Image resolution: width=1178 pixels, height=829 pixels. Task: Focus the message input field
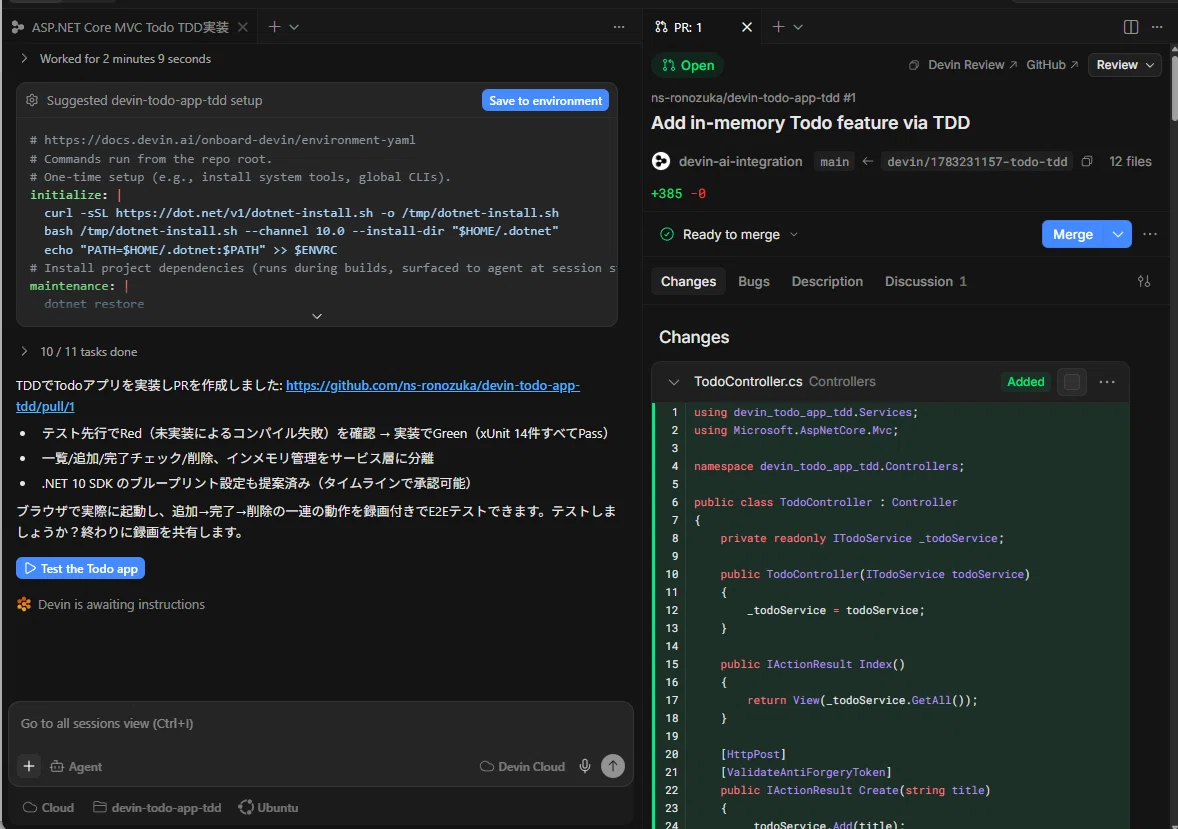tap(321, 723)
